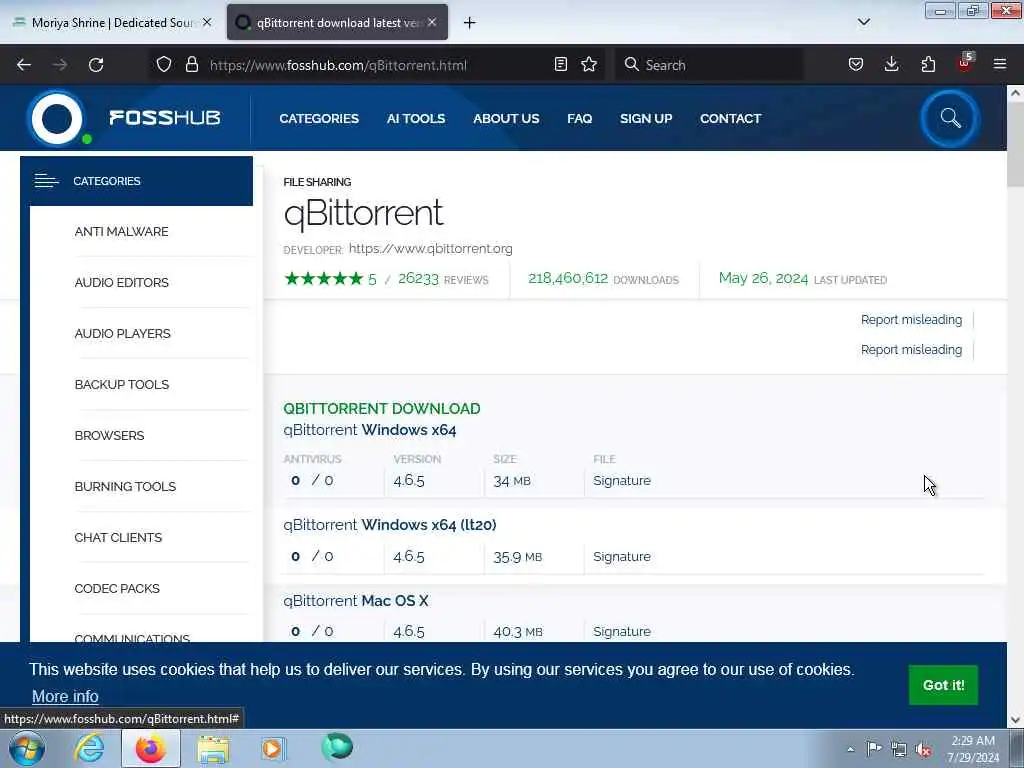Screen dimensions: 1024x768
Task: Open Signature for the Mac OS X file
Action: click(622, 632)
